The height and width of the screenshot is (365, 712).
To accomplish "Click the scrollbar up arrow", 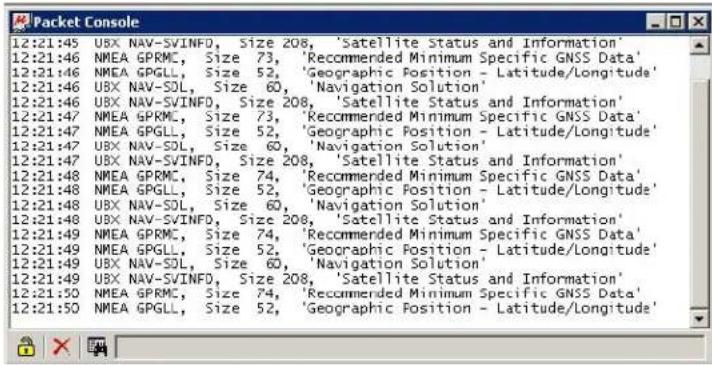I will tap(699, 45).
